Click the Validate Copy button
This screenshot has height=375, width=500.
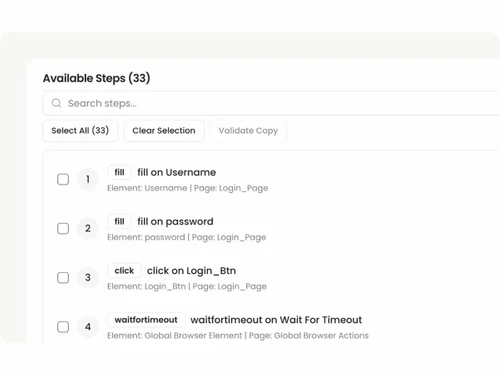(248, 131)
